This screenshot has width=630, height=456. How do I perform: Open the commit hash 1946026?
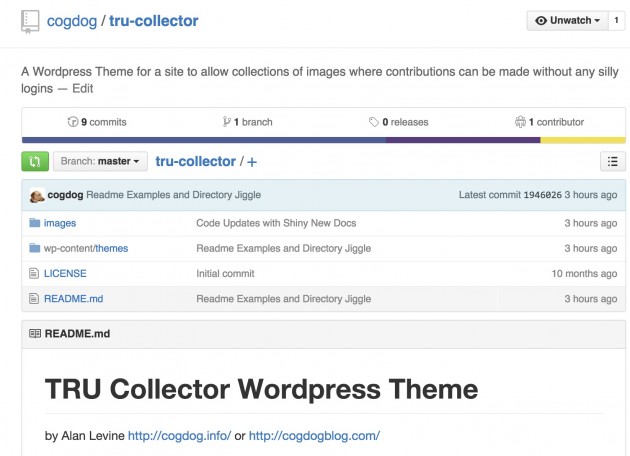[x=542, y=195]
